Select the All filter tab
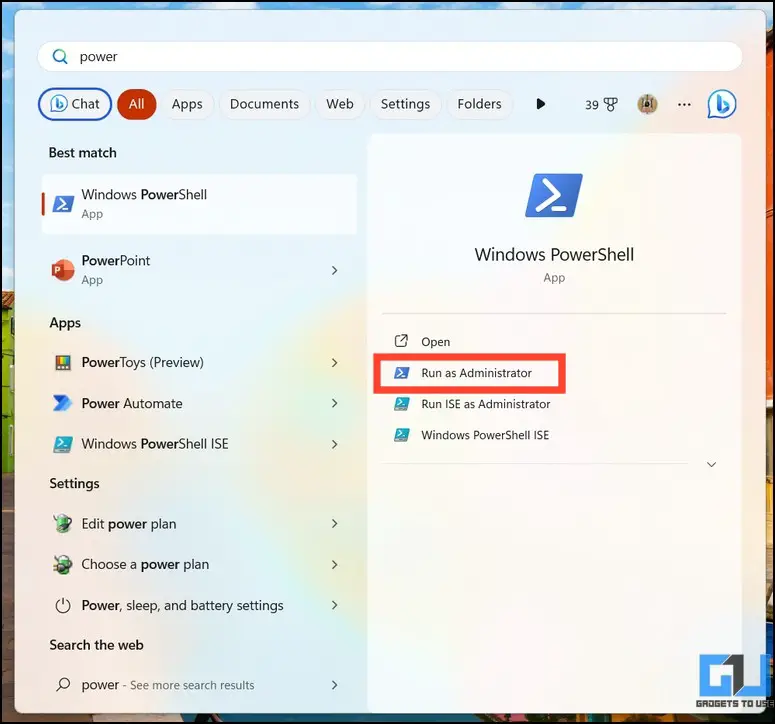Image resolution: width=775 pixels, height=724 pixels. point(136,104)
